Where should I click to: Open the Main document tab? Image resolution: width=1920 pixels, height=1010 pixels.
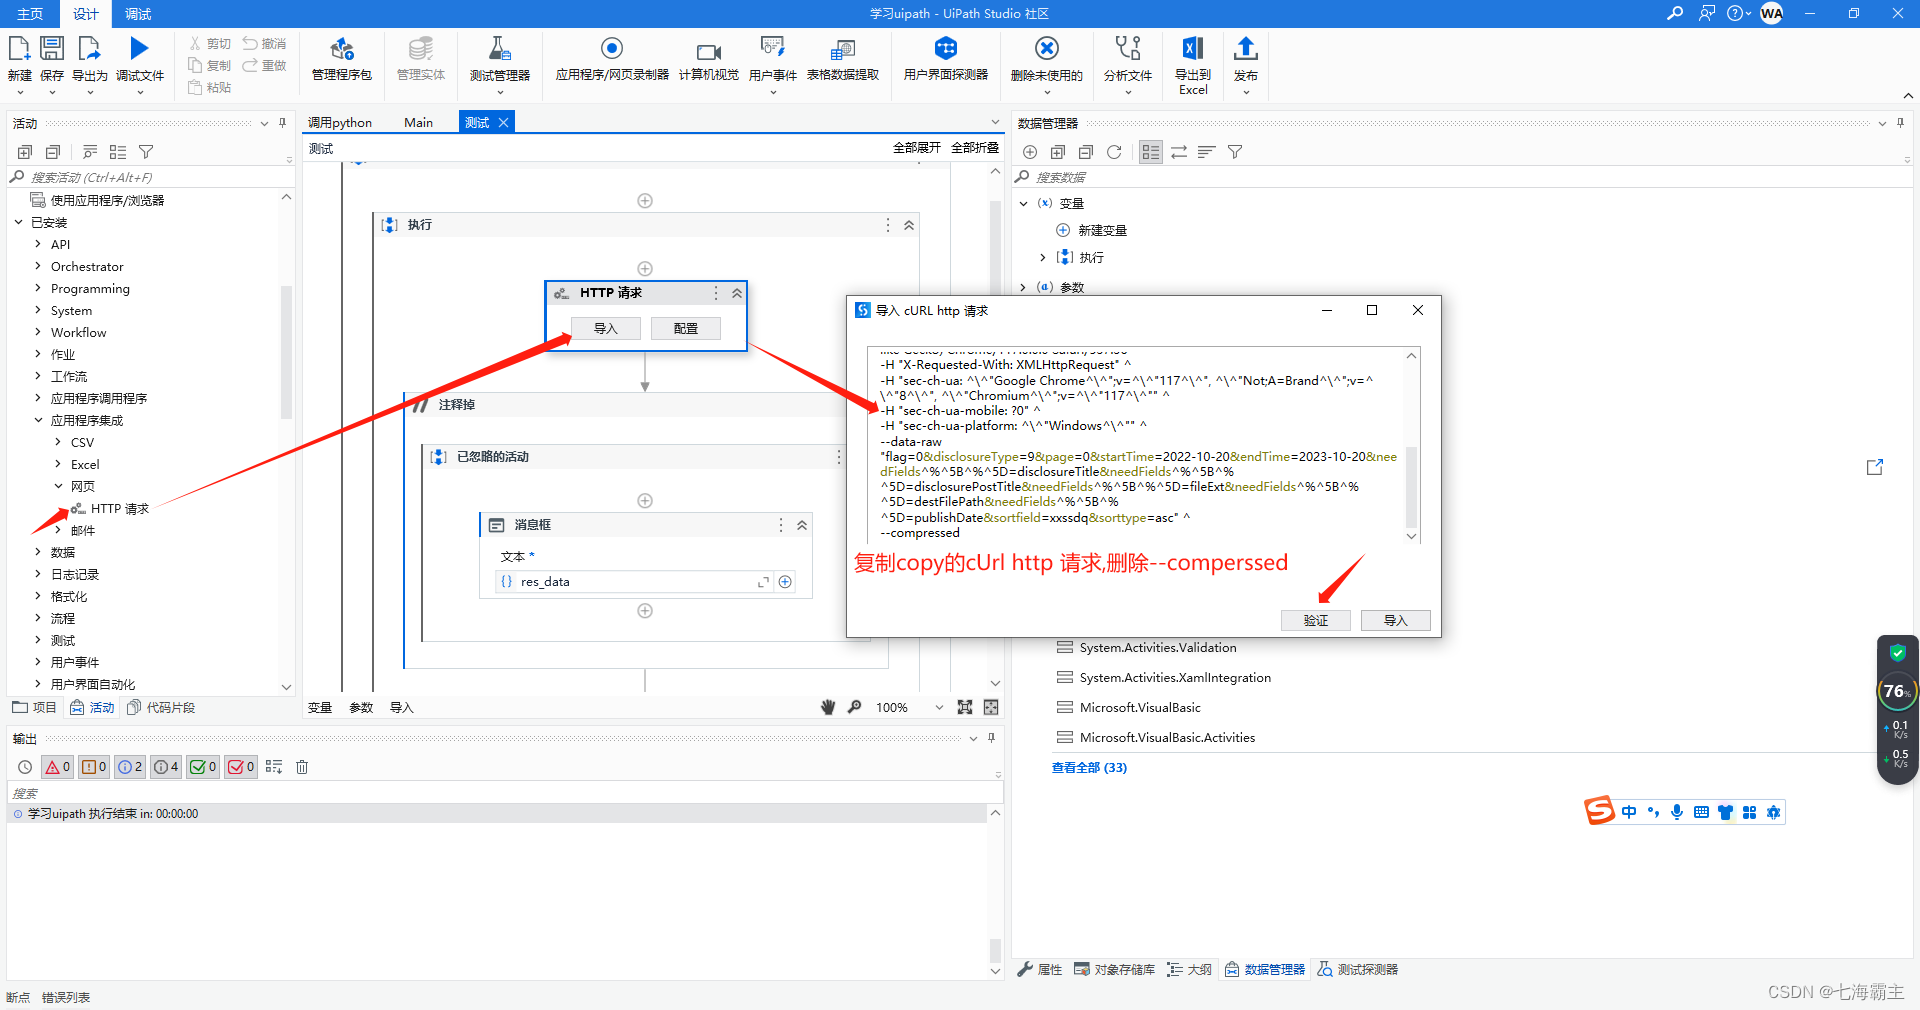418,122
